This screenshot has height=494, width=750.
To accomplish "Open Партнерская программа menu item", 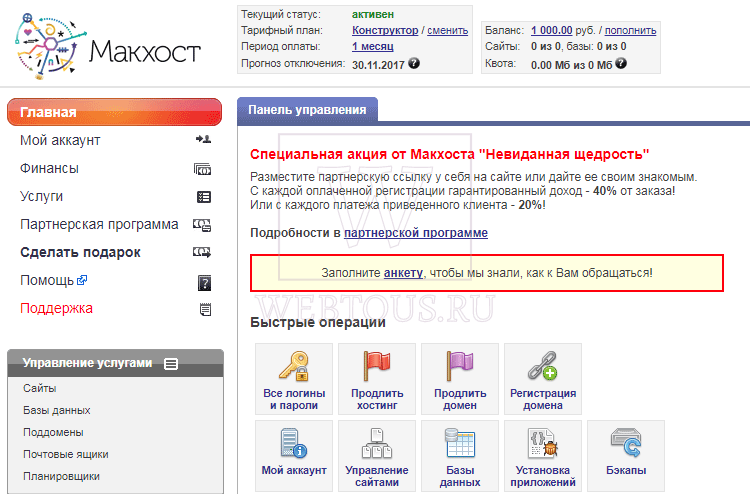I will click(x=99, y=224).
